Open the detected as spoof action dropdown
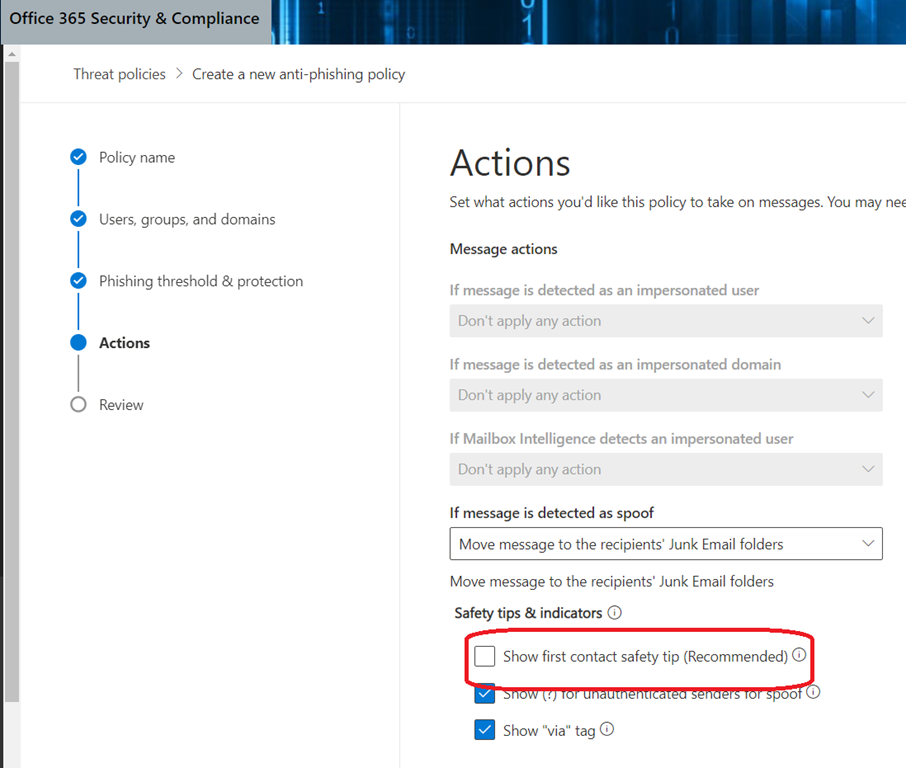Viewport: 906px width, 768px height. pos(666,544)
